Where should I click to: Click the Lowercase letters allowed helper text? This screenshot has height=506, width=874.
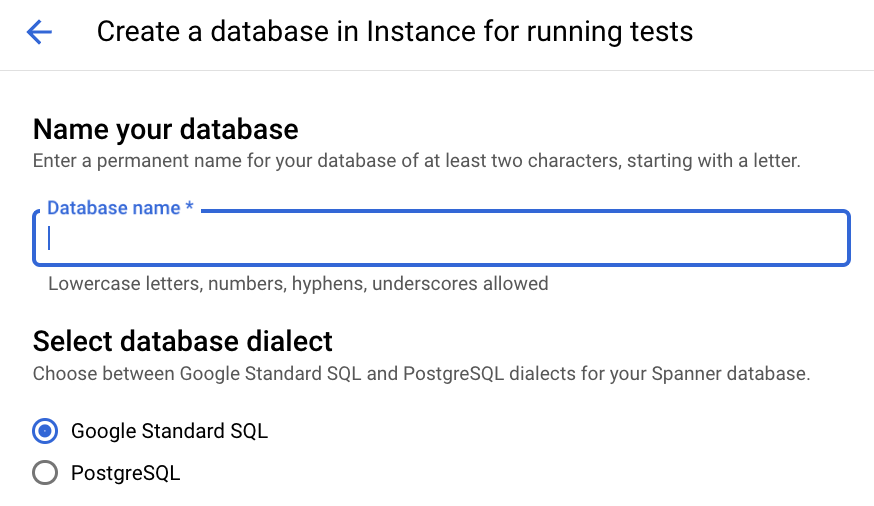pyautogui.click(x=298, y=284)
